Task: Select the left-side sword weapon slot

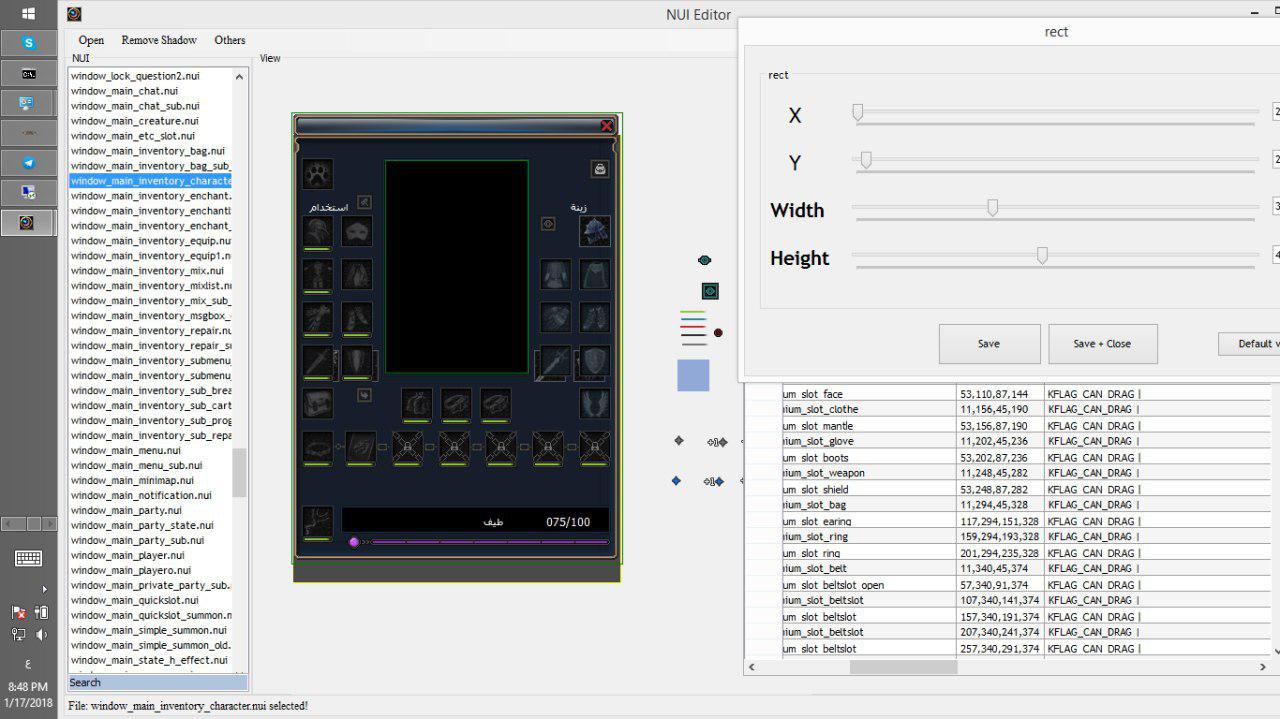Action: click(318, 361)
